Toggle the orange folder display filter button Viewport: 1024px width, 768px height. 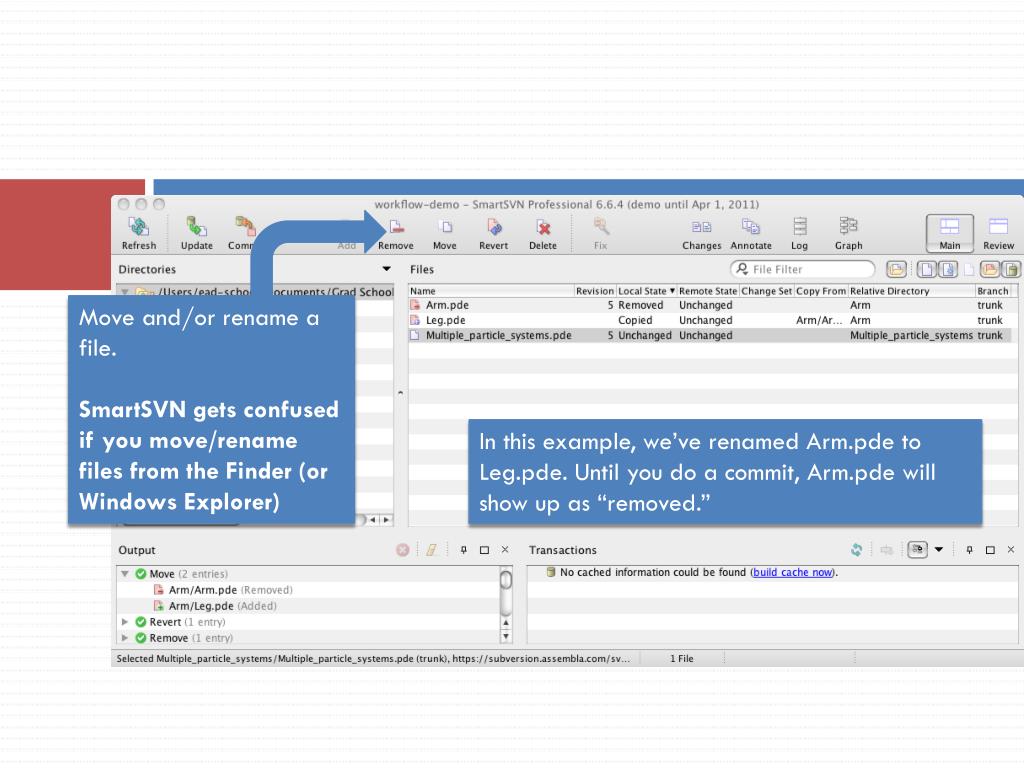990,269
